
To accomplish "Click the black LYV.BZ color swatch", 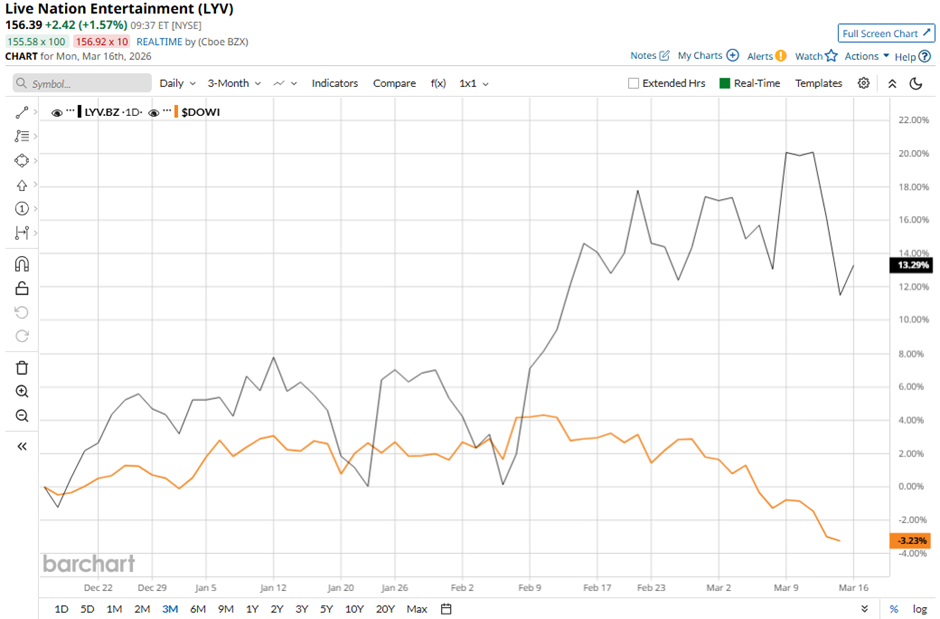I will point(80,112).
